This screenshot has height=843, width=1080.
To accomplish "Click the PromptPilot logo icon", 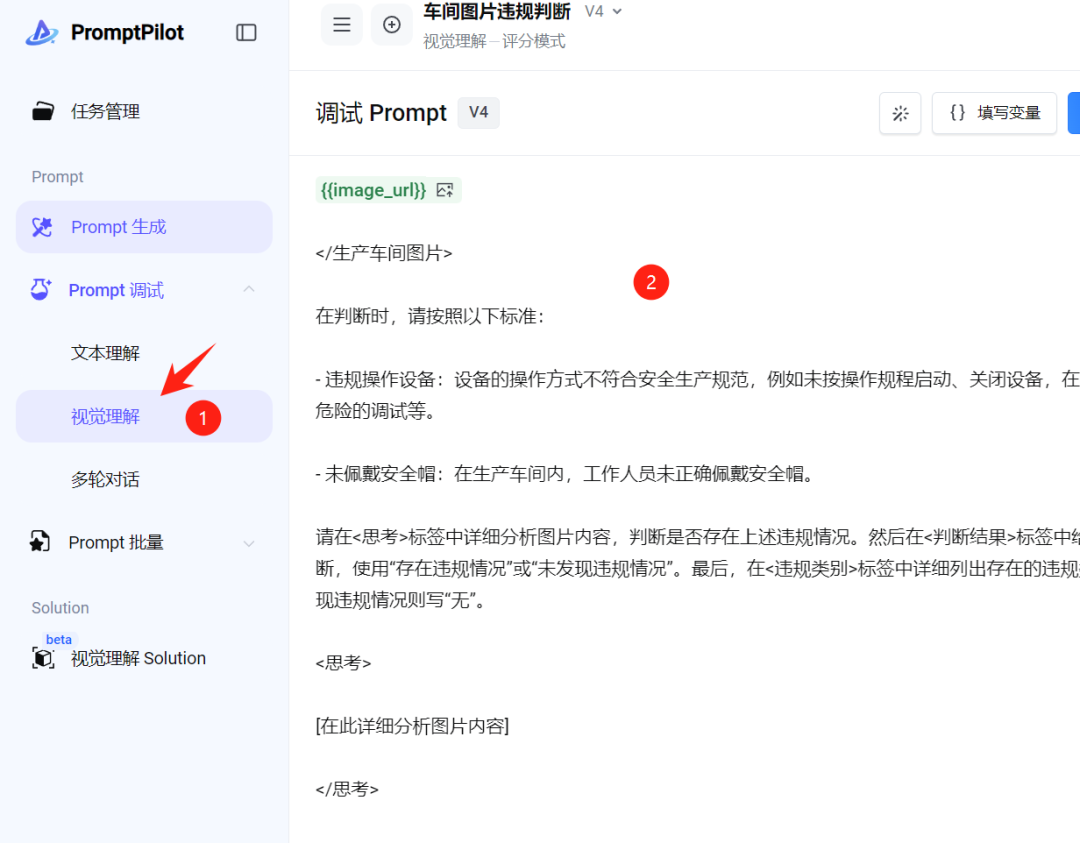I will tap(42, 32).
